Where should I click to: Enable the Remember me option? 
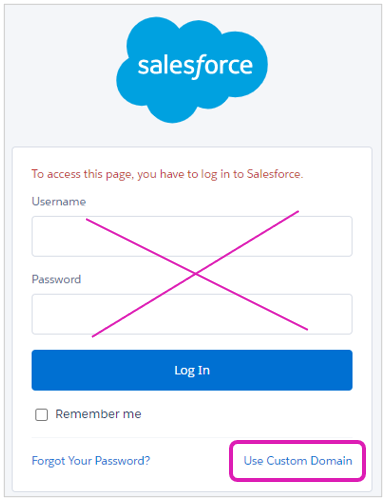41,415
